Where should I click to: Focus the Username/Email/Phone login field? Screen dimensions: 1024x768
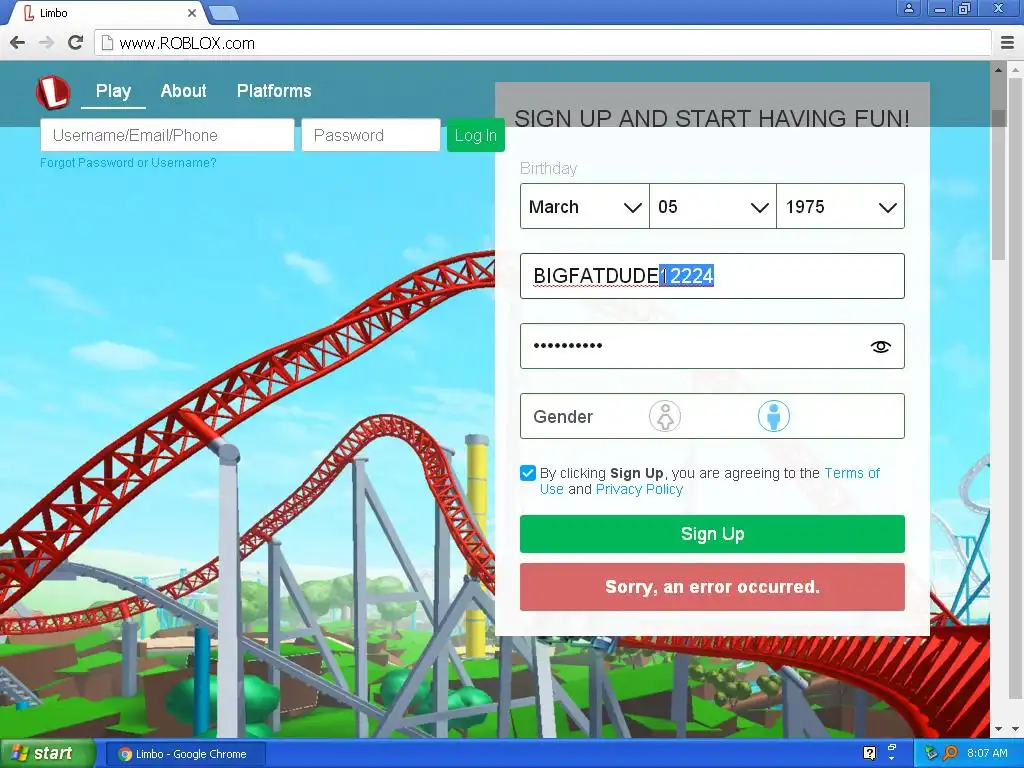(x=167, y=135)
